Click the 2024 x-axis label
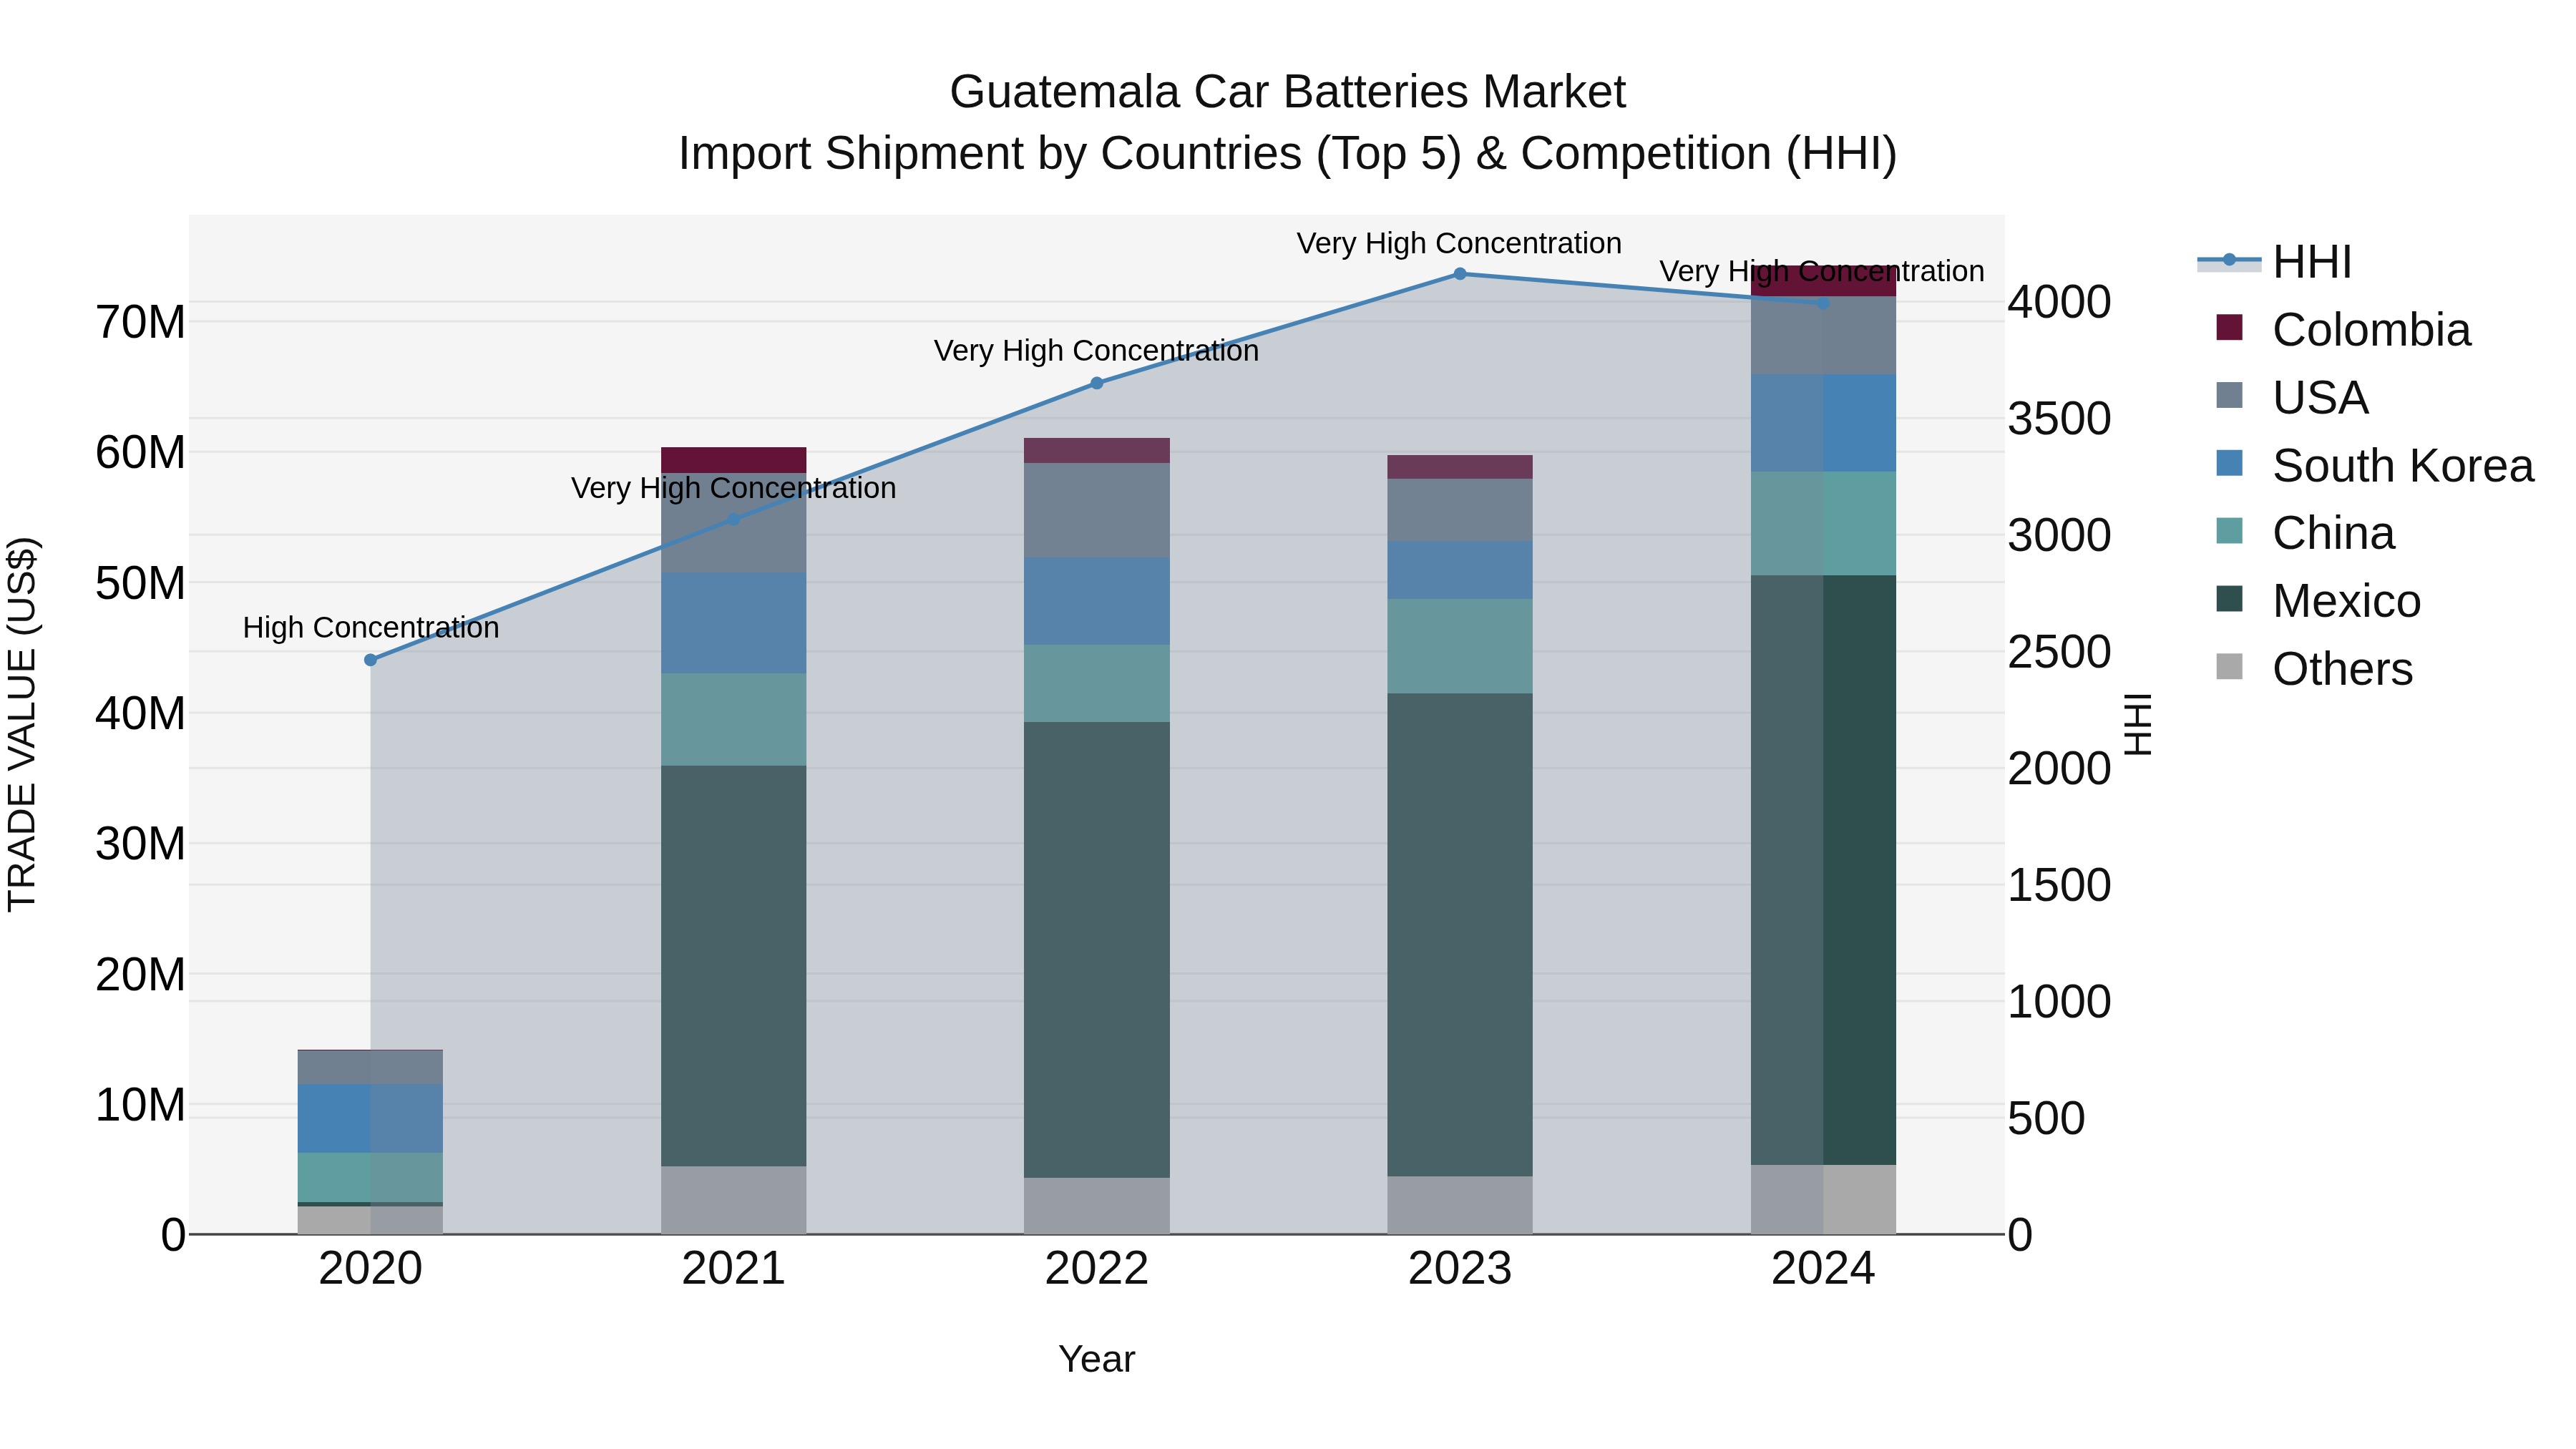 (1823, 1269)
